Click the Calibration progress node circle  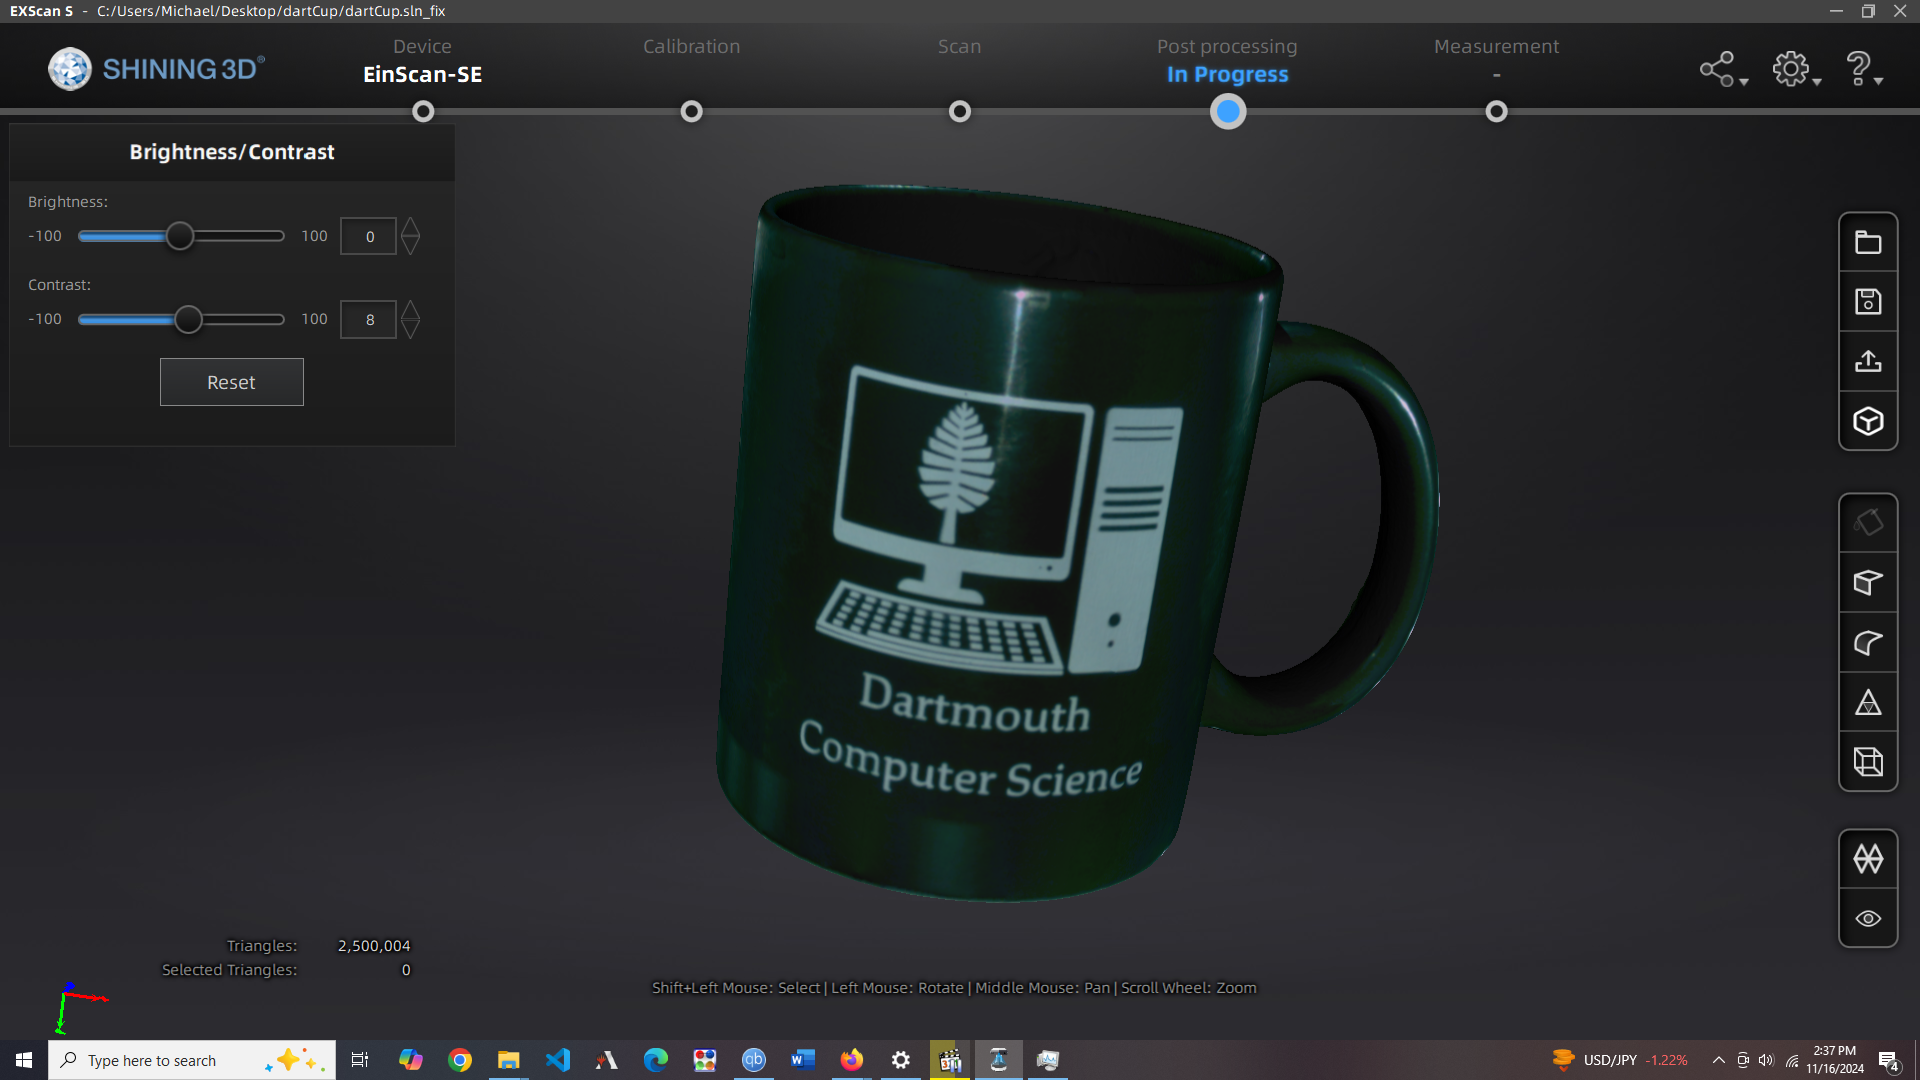[x=691, y=111]
